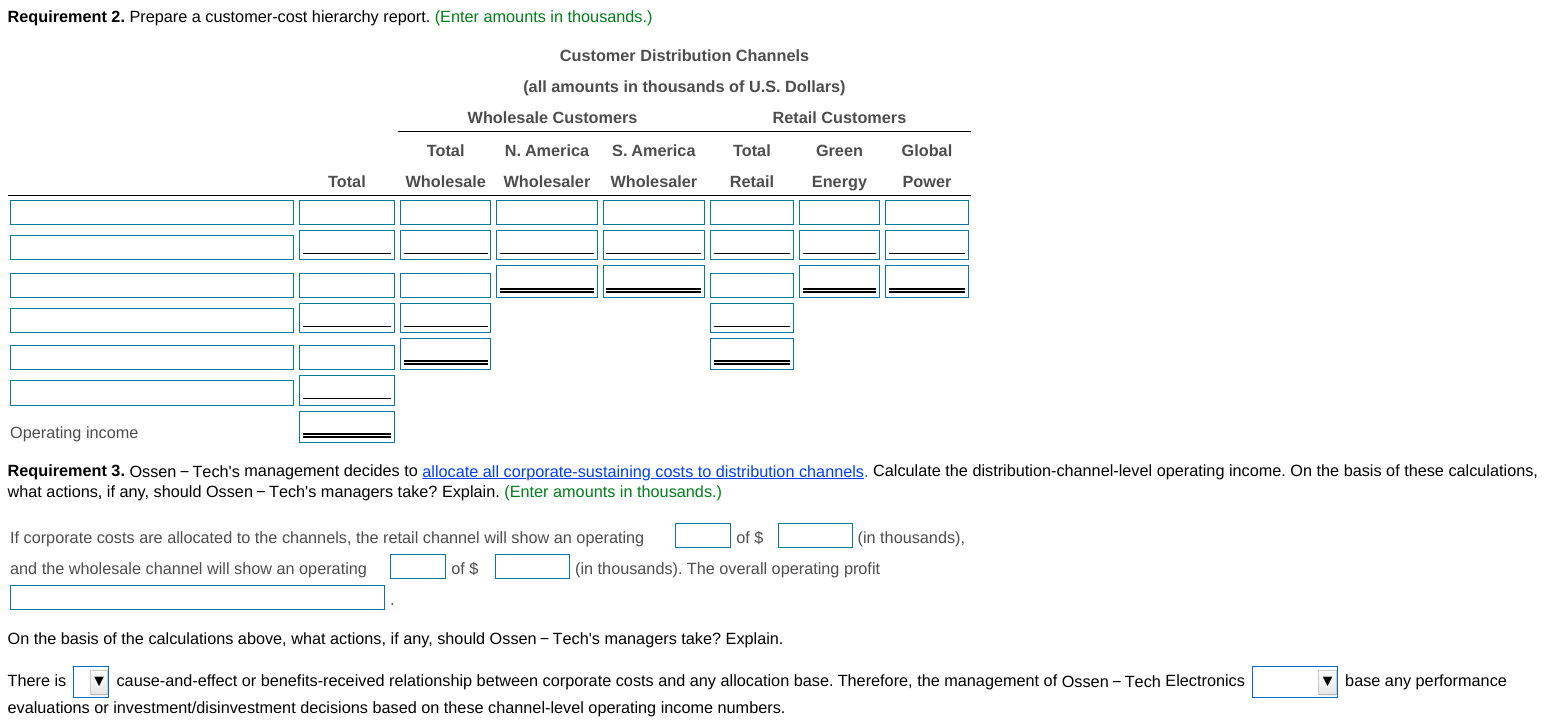Select first row's S. America Wholesaler field
The height and width of the screenshot is (726, 1549).
pyautogui.click(x=654, y=213)
